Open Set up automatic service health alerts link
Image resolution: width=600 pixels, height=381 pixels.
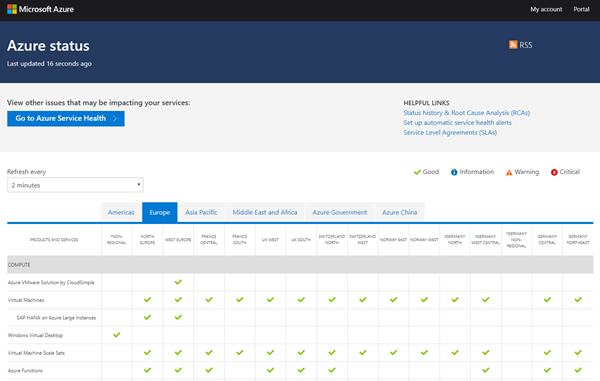[457, 123]
